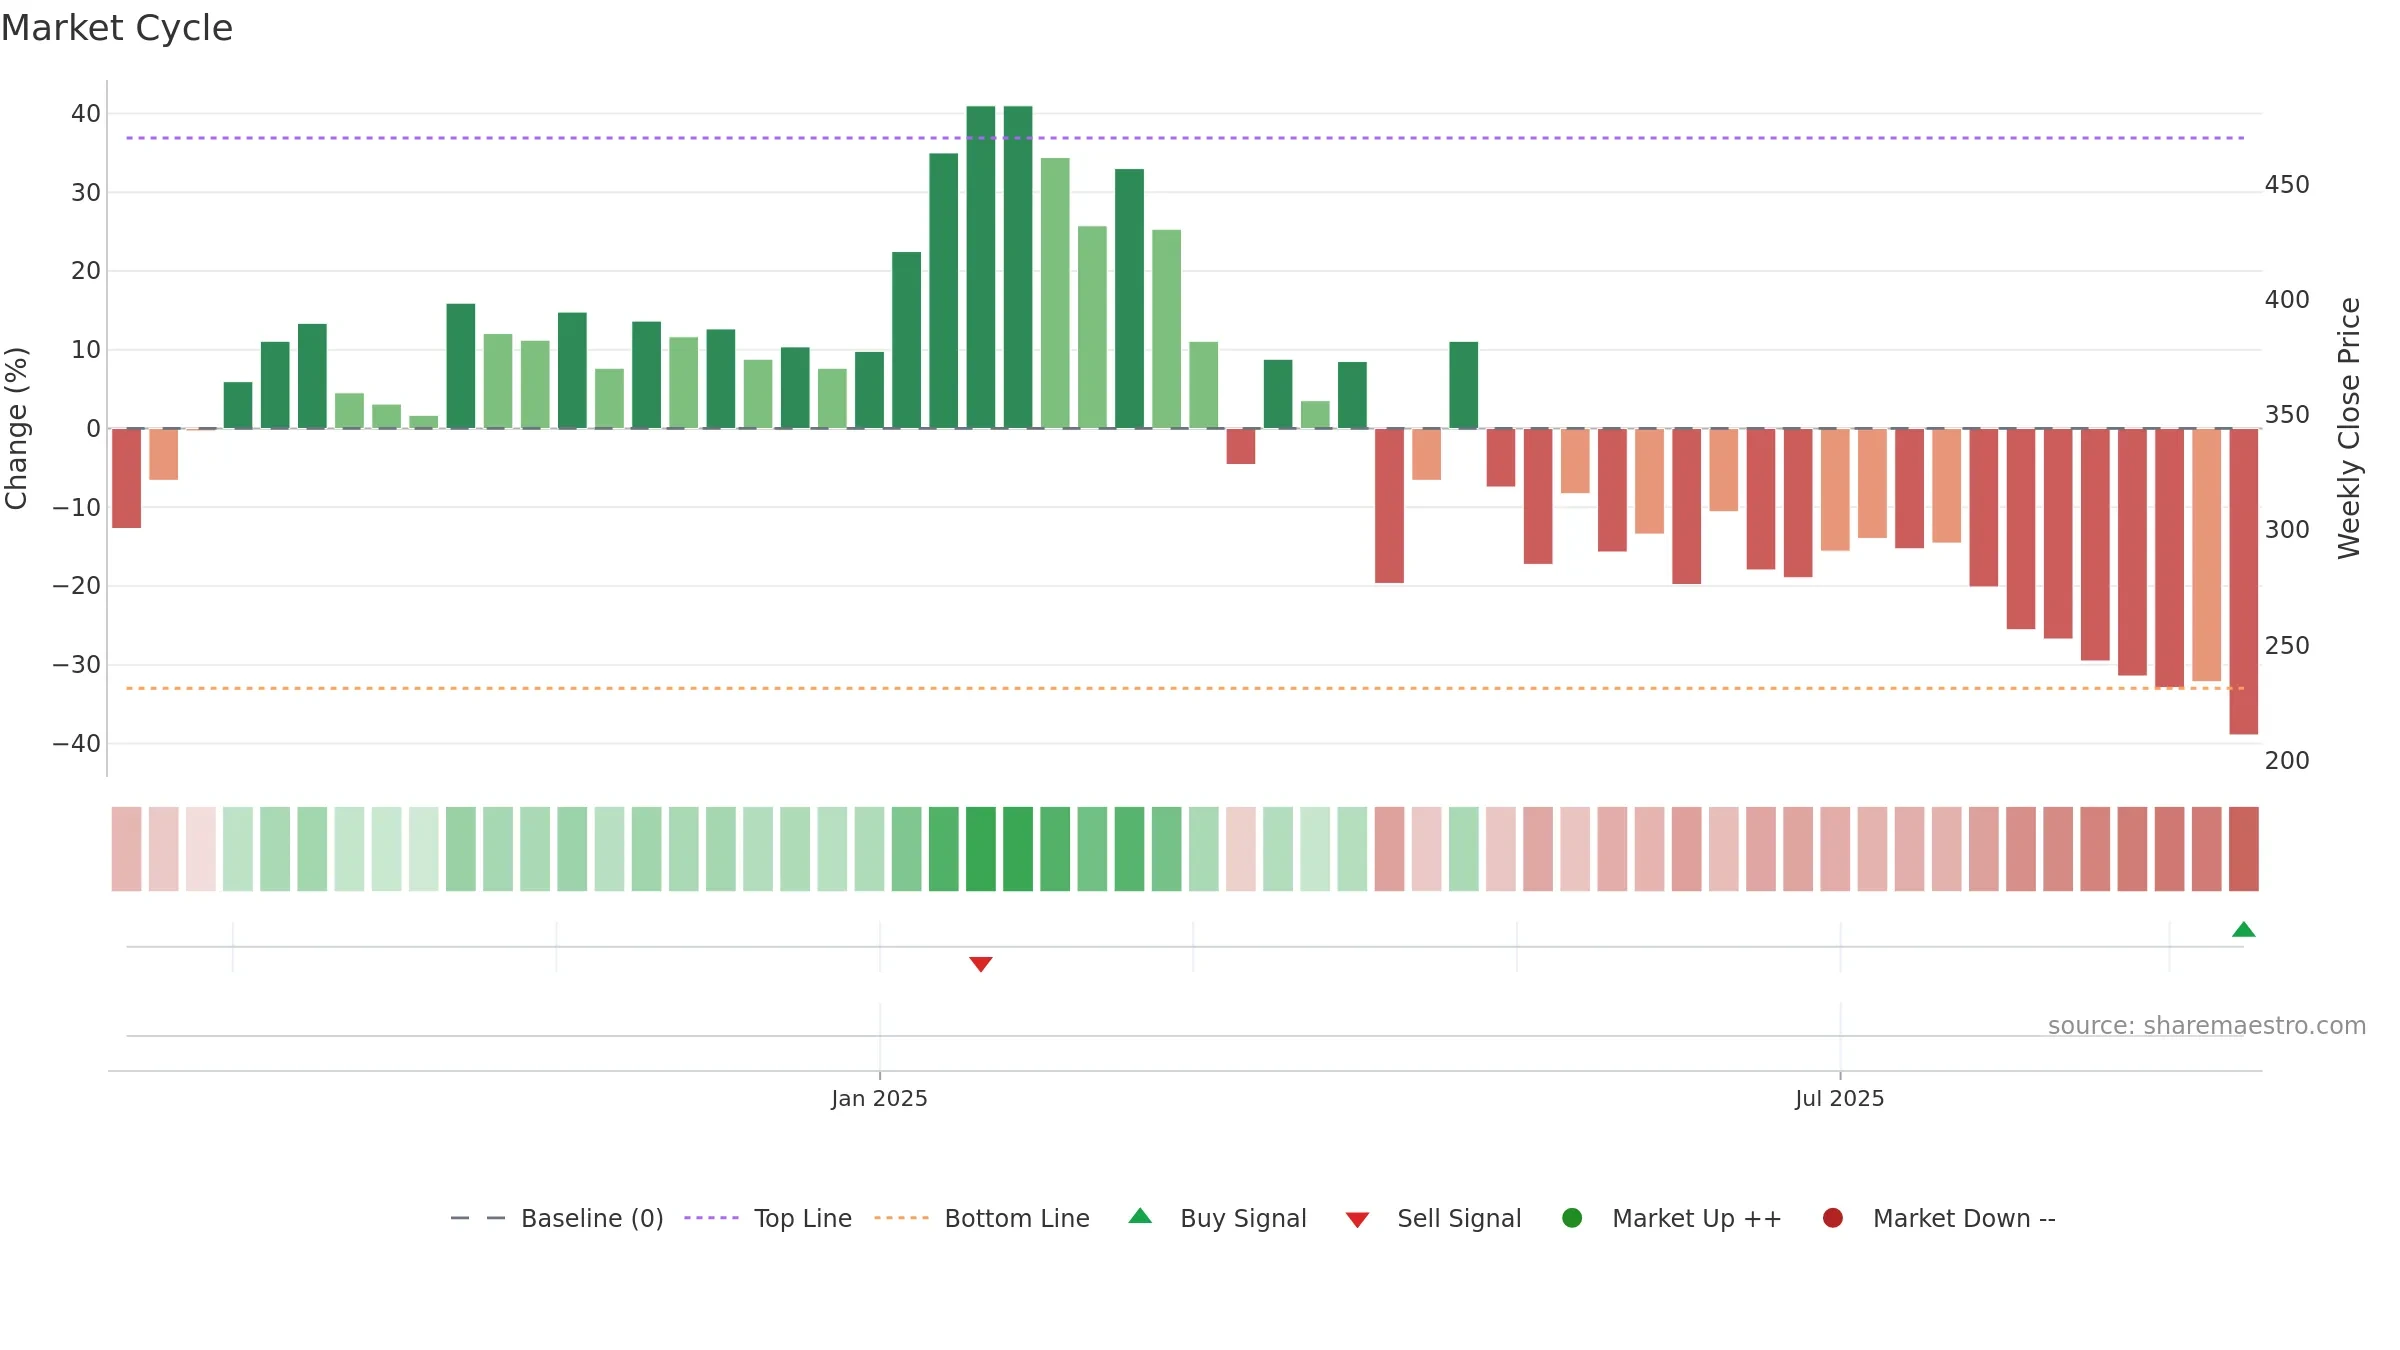Click the 40 left-axis tick label
The width and height of the screenshot is (2400, 1350).
point(86,114)
